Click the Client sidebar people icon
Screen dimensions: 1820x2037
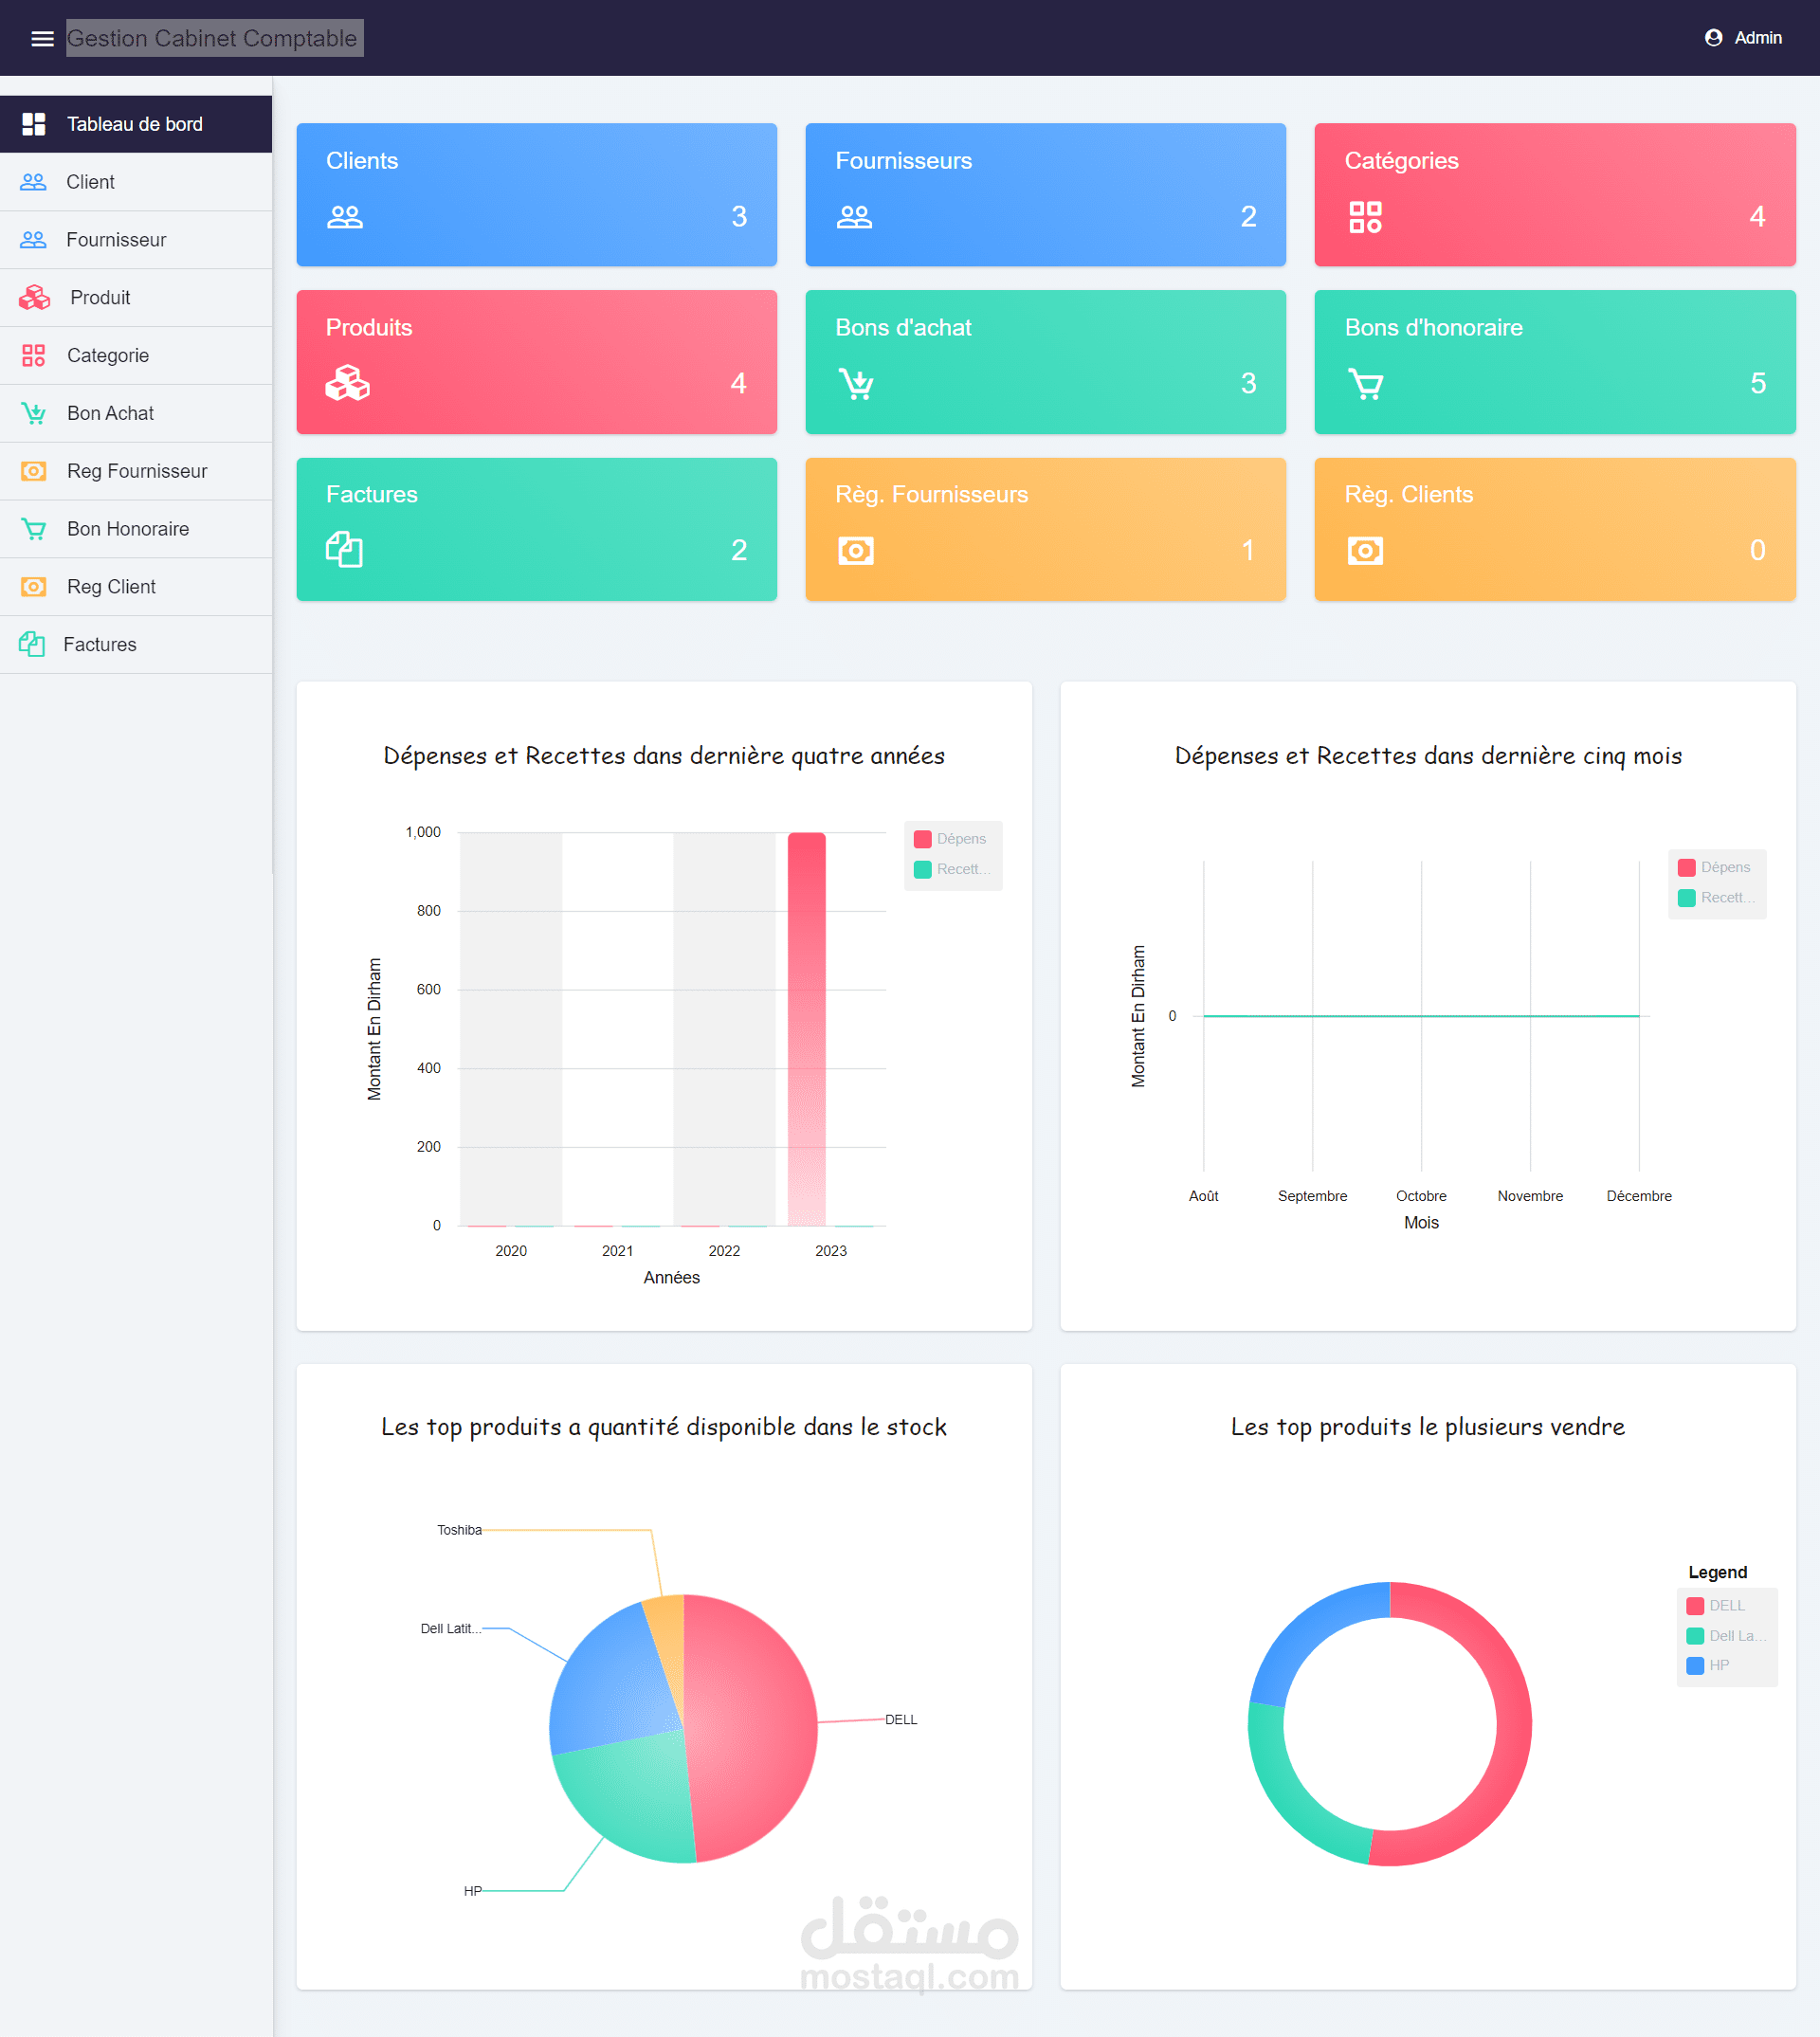(x=34, y=182)
